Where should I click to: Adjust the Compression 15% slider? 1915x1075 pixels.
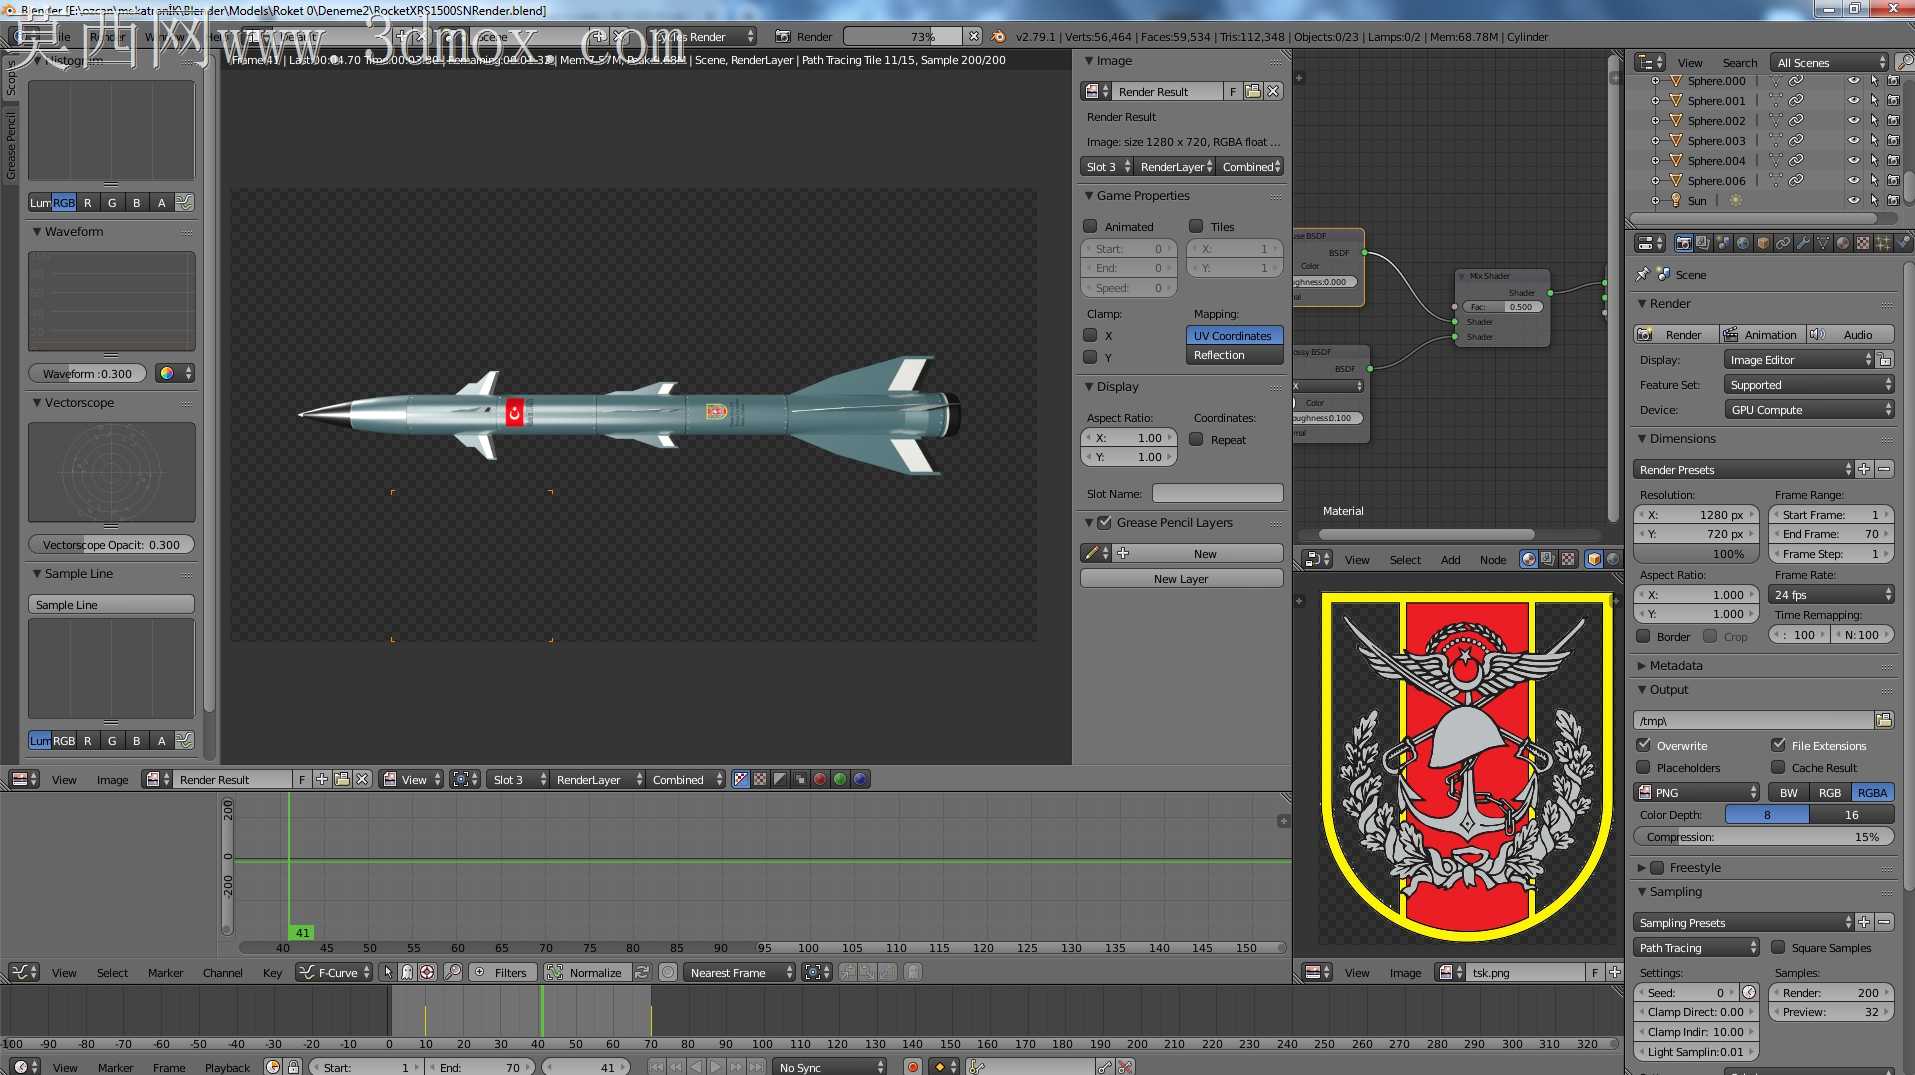pyautogui.click(x=1764, y=837)
